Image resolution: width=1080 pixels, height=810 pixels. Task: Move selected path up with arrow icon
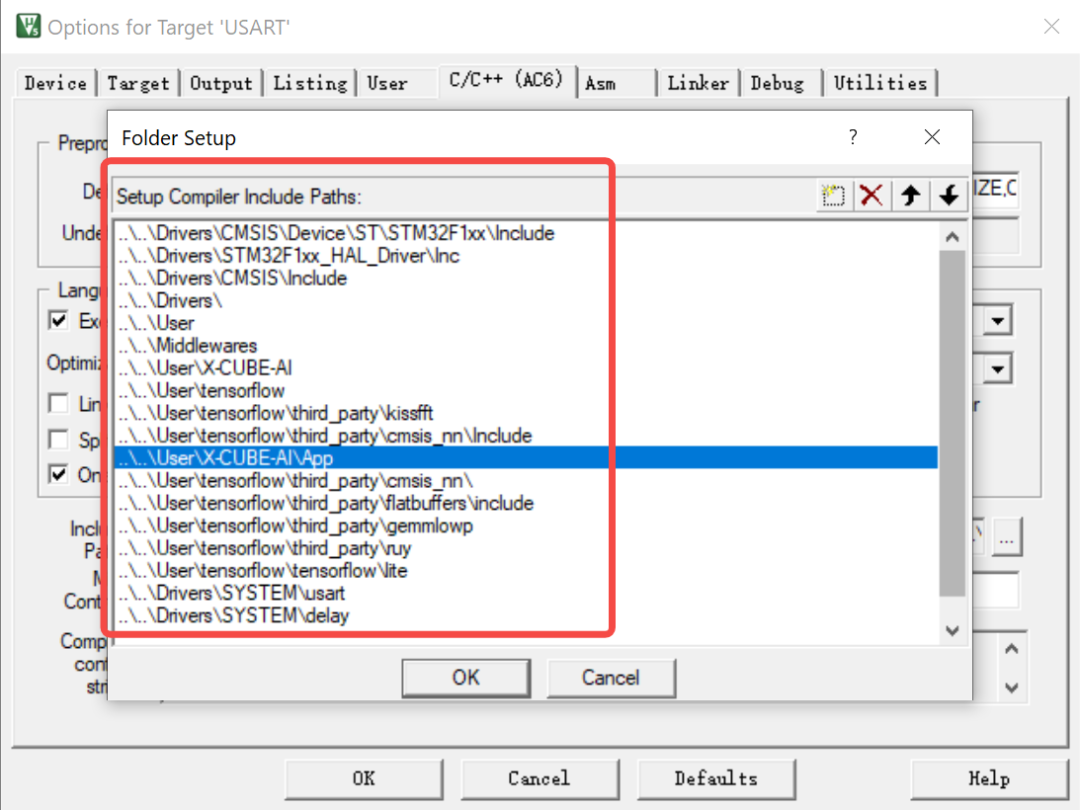pos(911,196)
